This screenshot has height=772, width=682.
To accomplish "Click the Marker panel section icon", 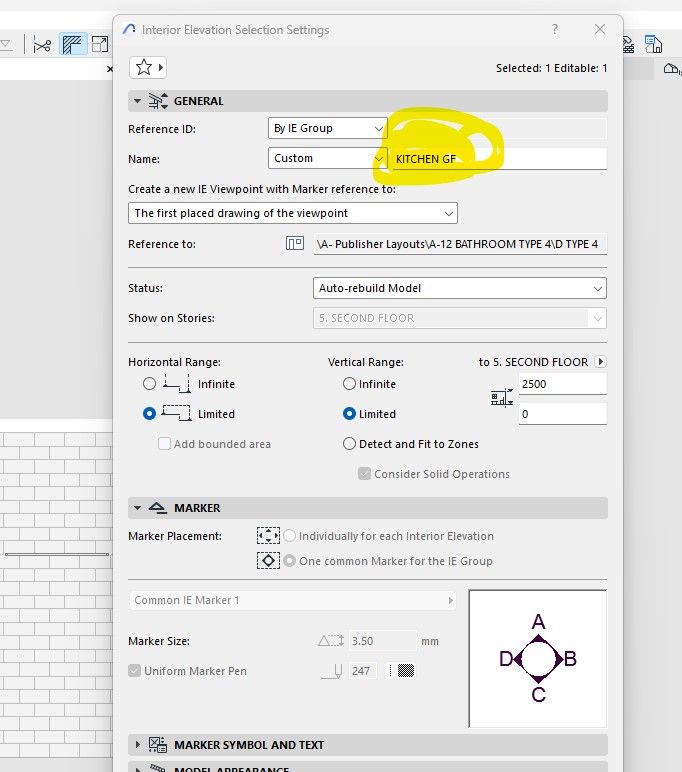I will [x=158, y=508].
